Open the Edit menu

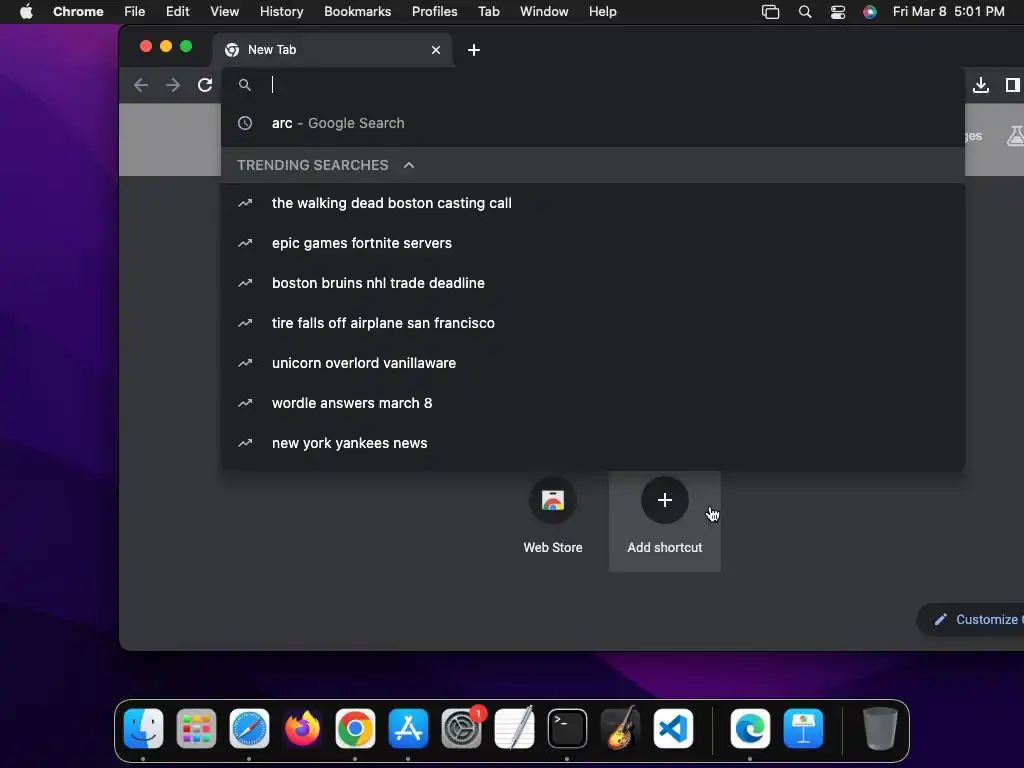point(178,12)
